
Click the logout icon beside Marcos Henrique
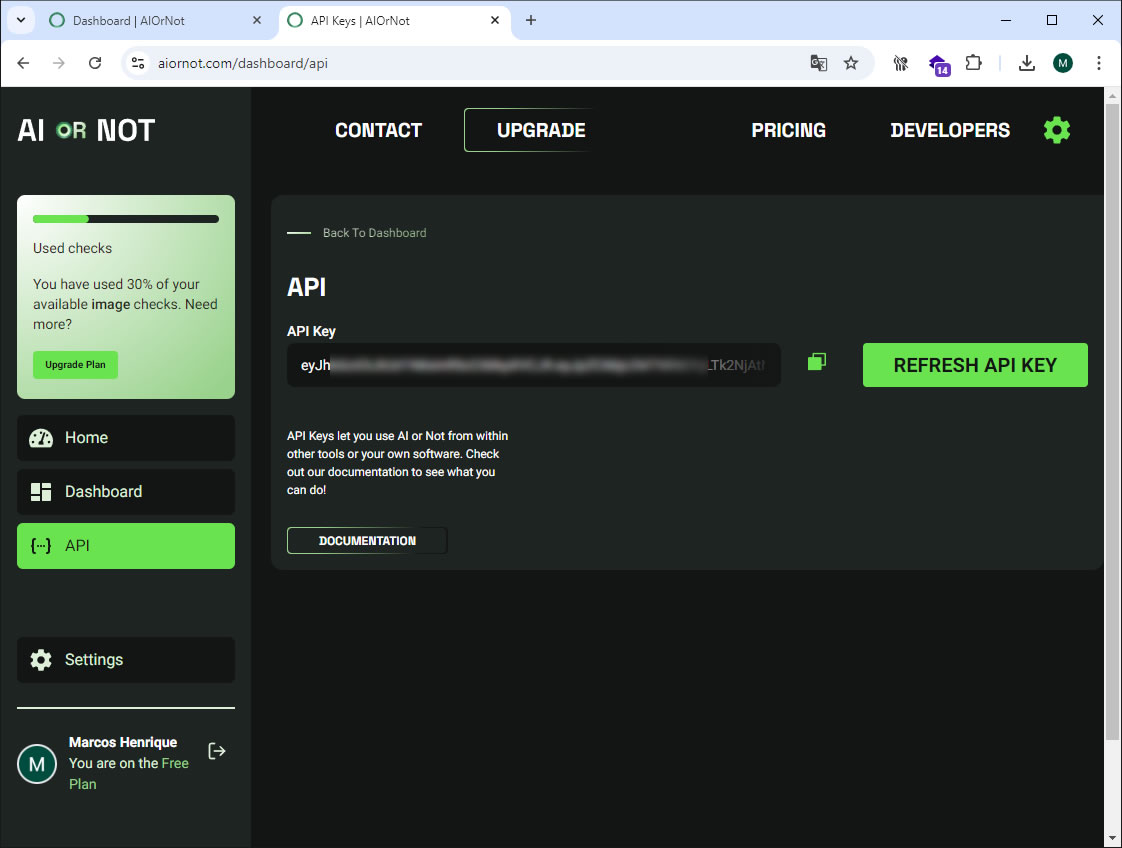[217, 751]
